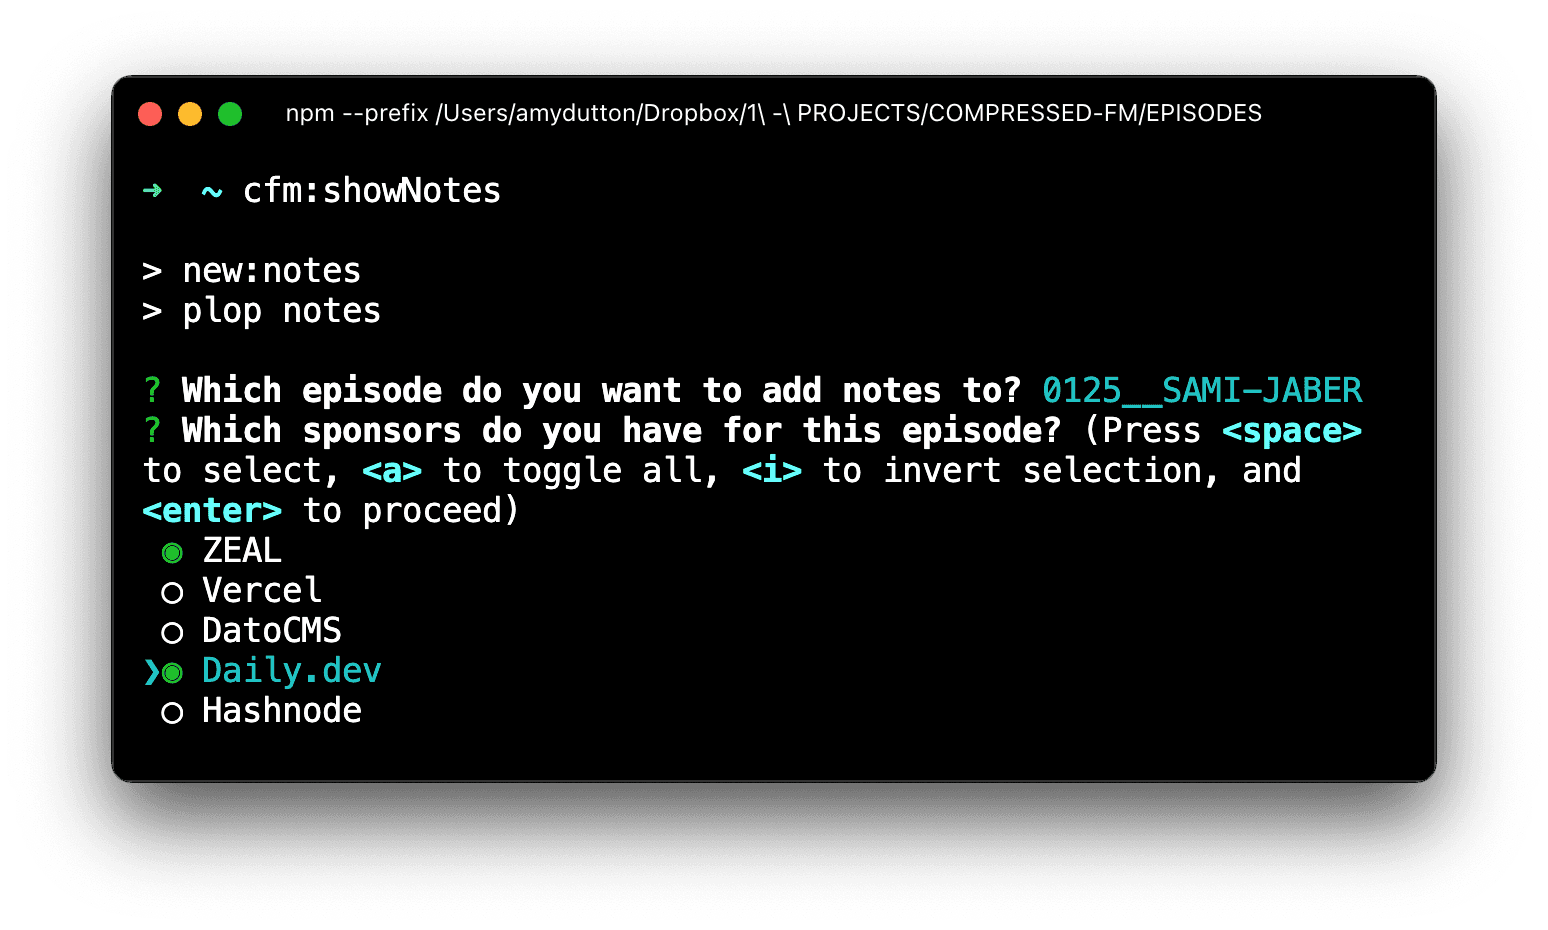The height and width of the screenshot is (930, 1548).
Task: Click the 0125__SAMI-JABER episode answer
Action: coord(1202,391)
